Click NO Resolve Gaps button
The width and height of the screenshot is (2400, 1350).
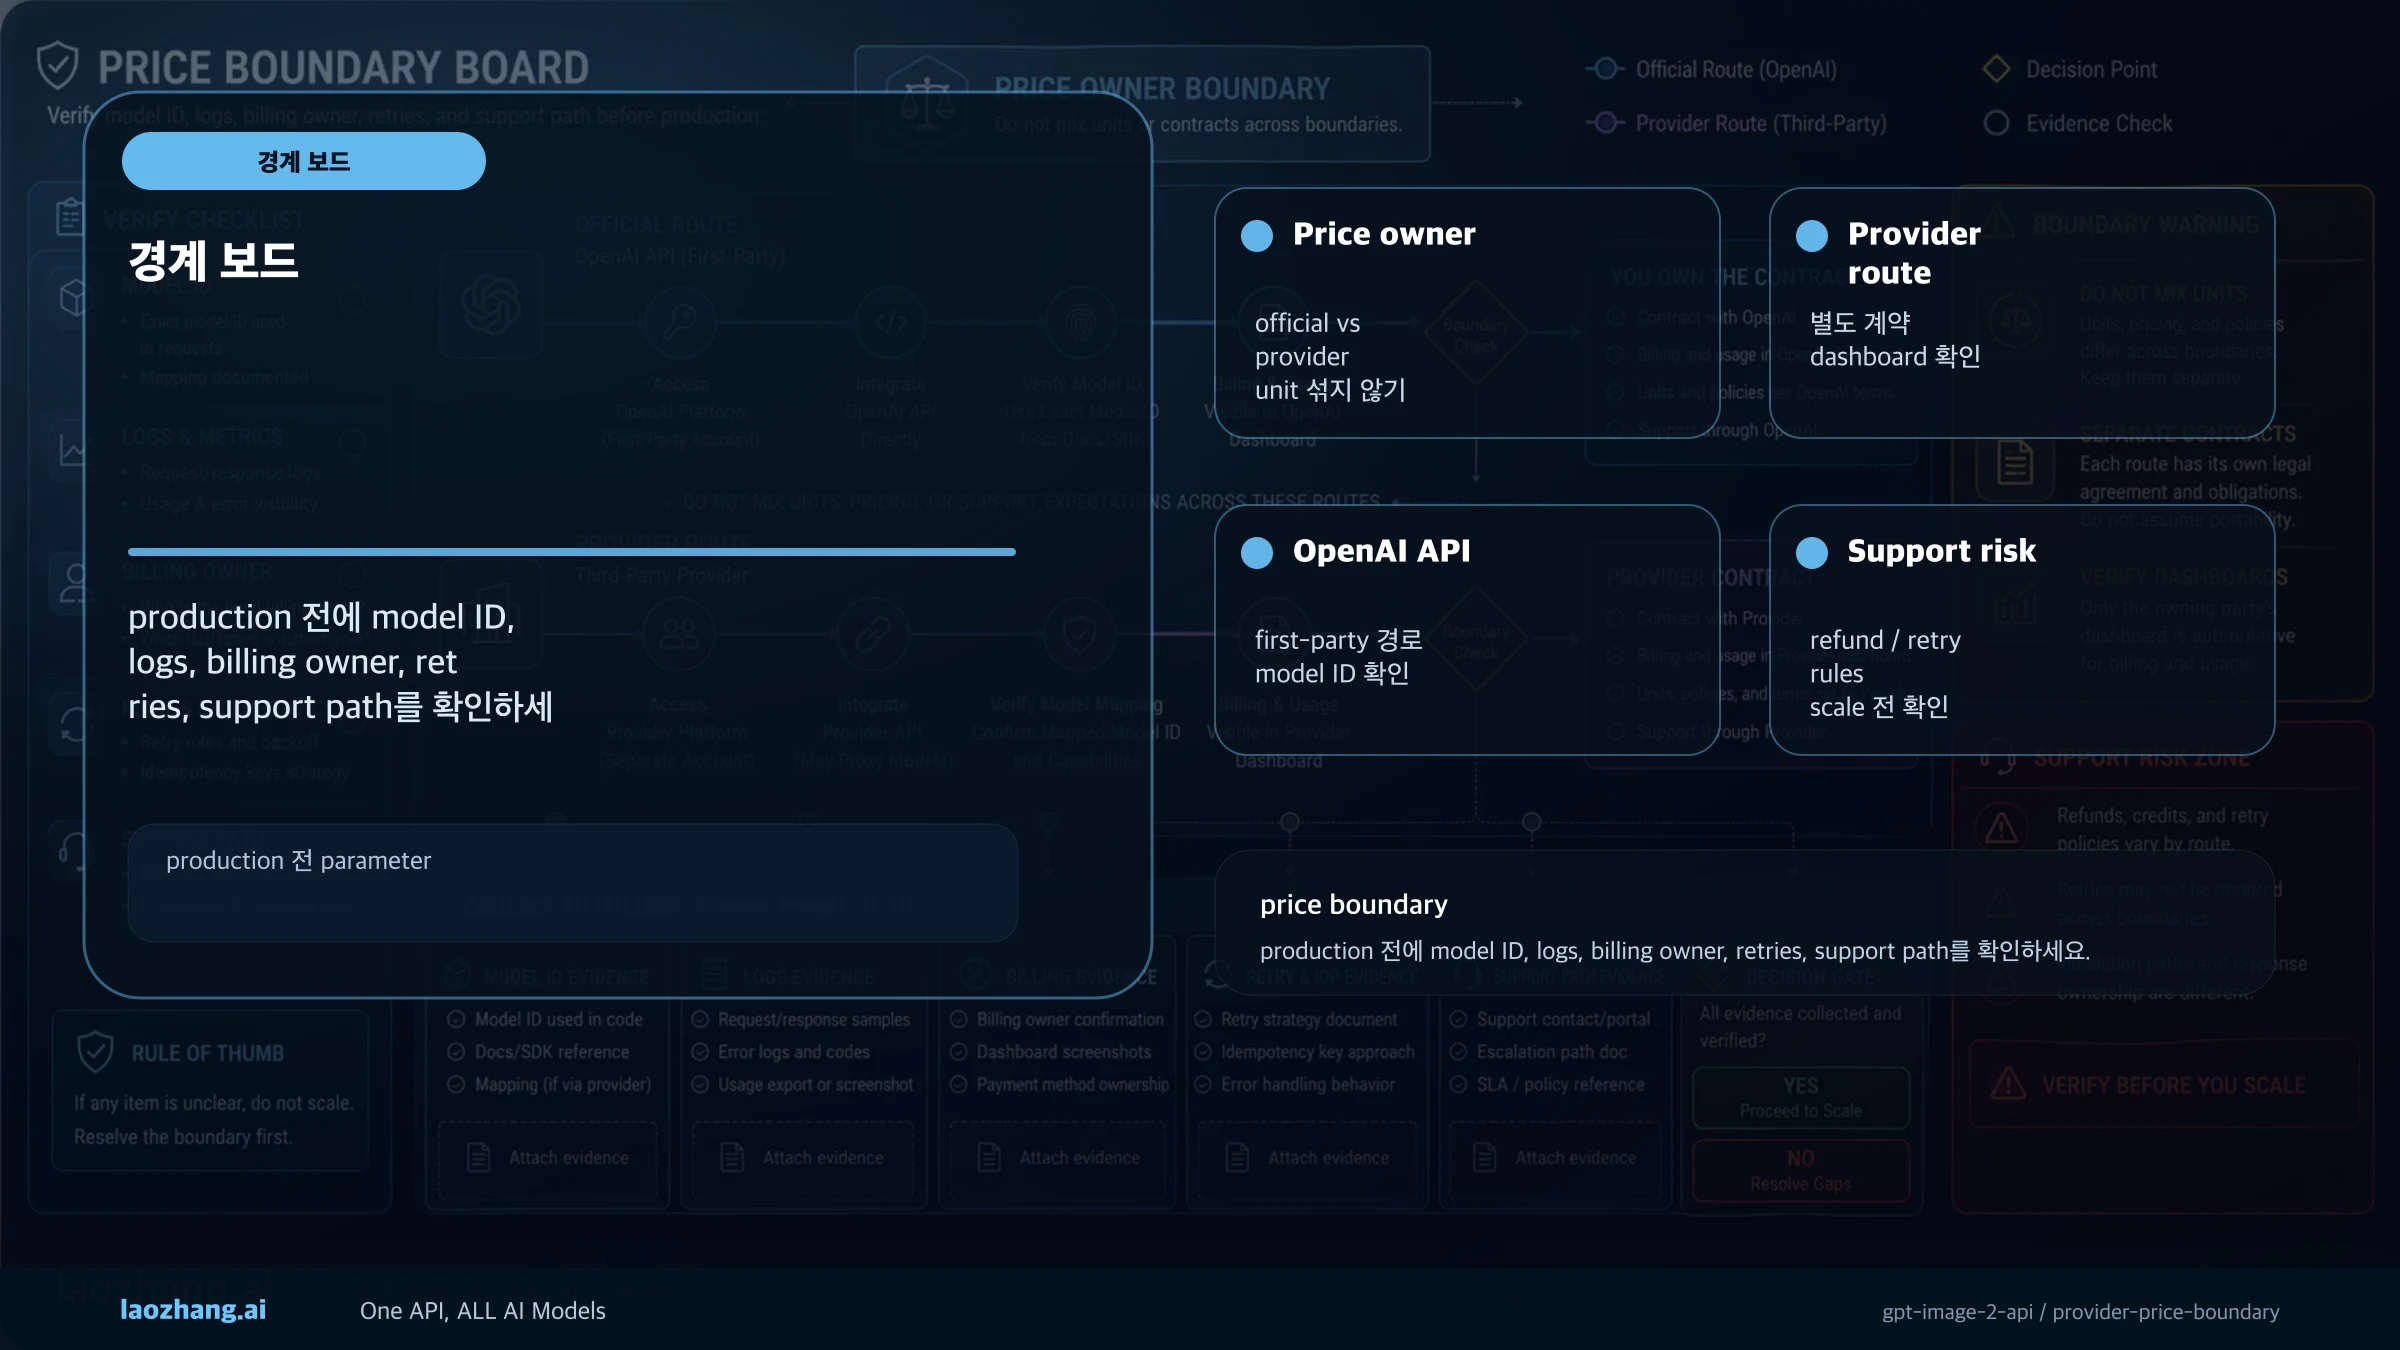pos(1800,1170)
